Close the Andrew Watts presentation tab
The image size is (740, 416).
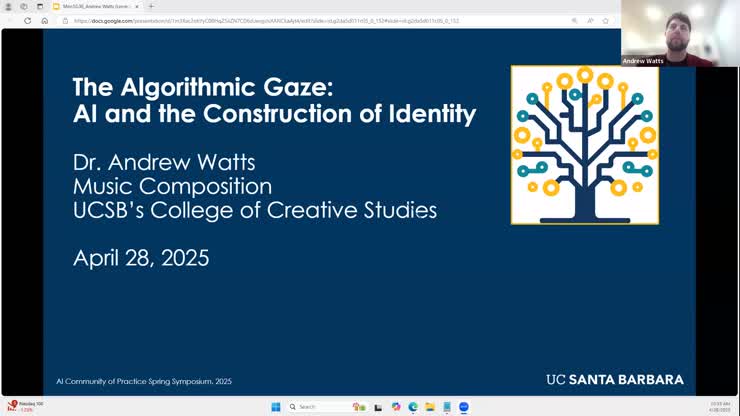[137, 7]
